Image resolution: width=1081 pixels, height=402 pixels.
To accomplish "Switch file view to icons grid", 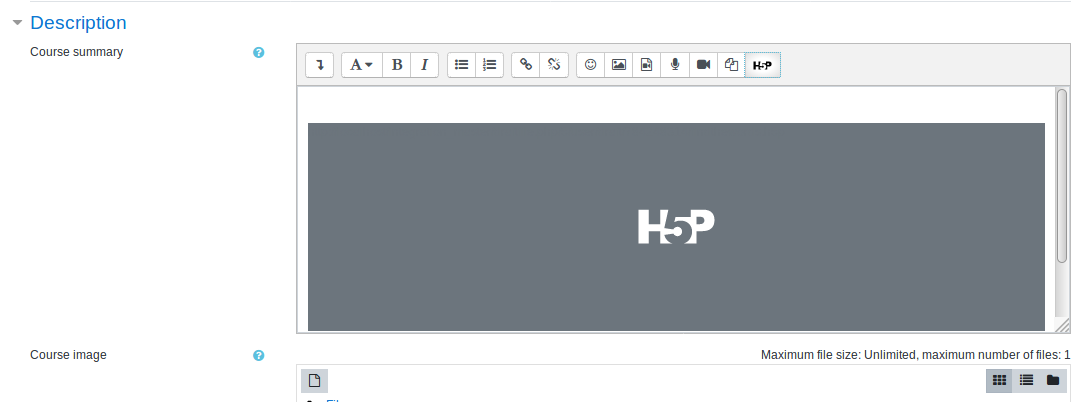I will pyautogui.click(x=999, y=380).
